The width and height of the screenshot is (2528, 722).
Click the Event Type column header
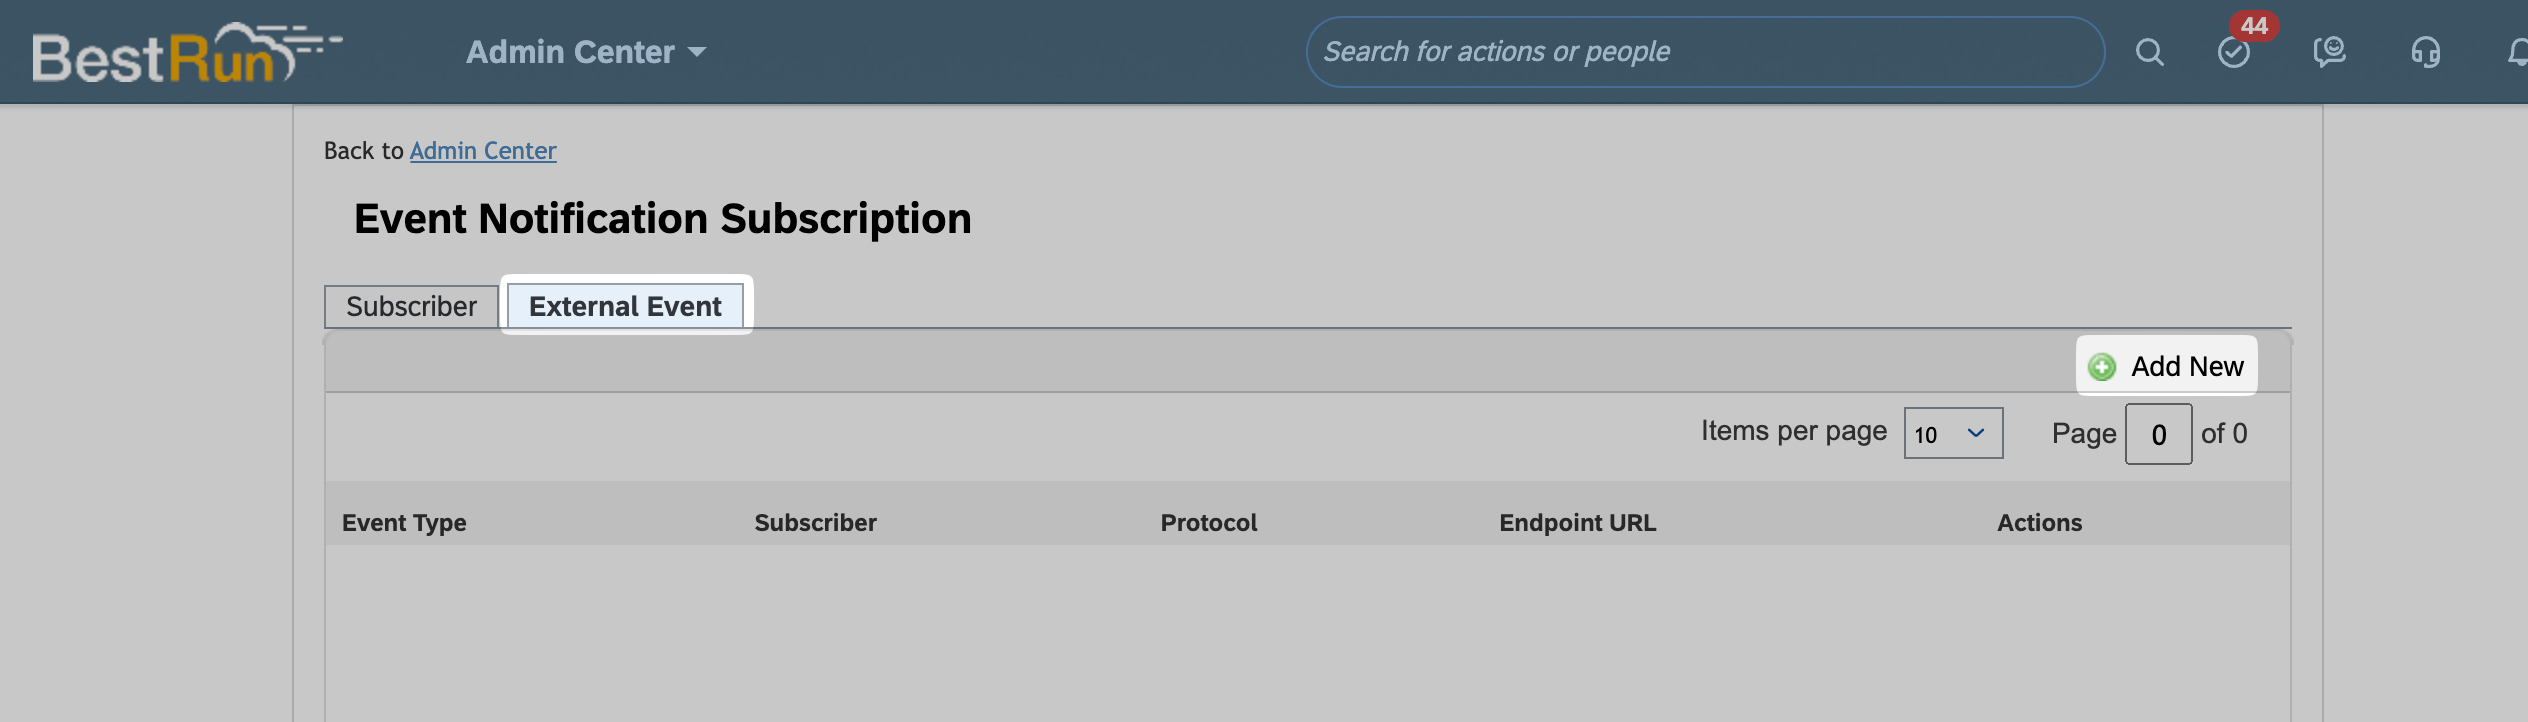point(404,523)
